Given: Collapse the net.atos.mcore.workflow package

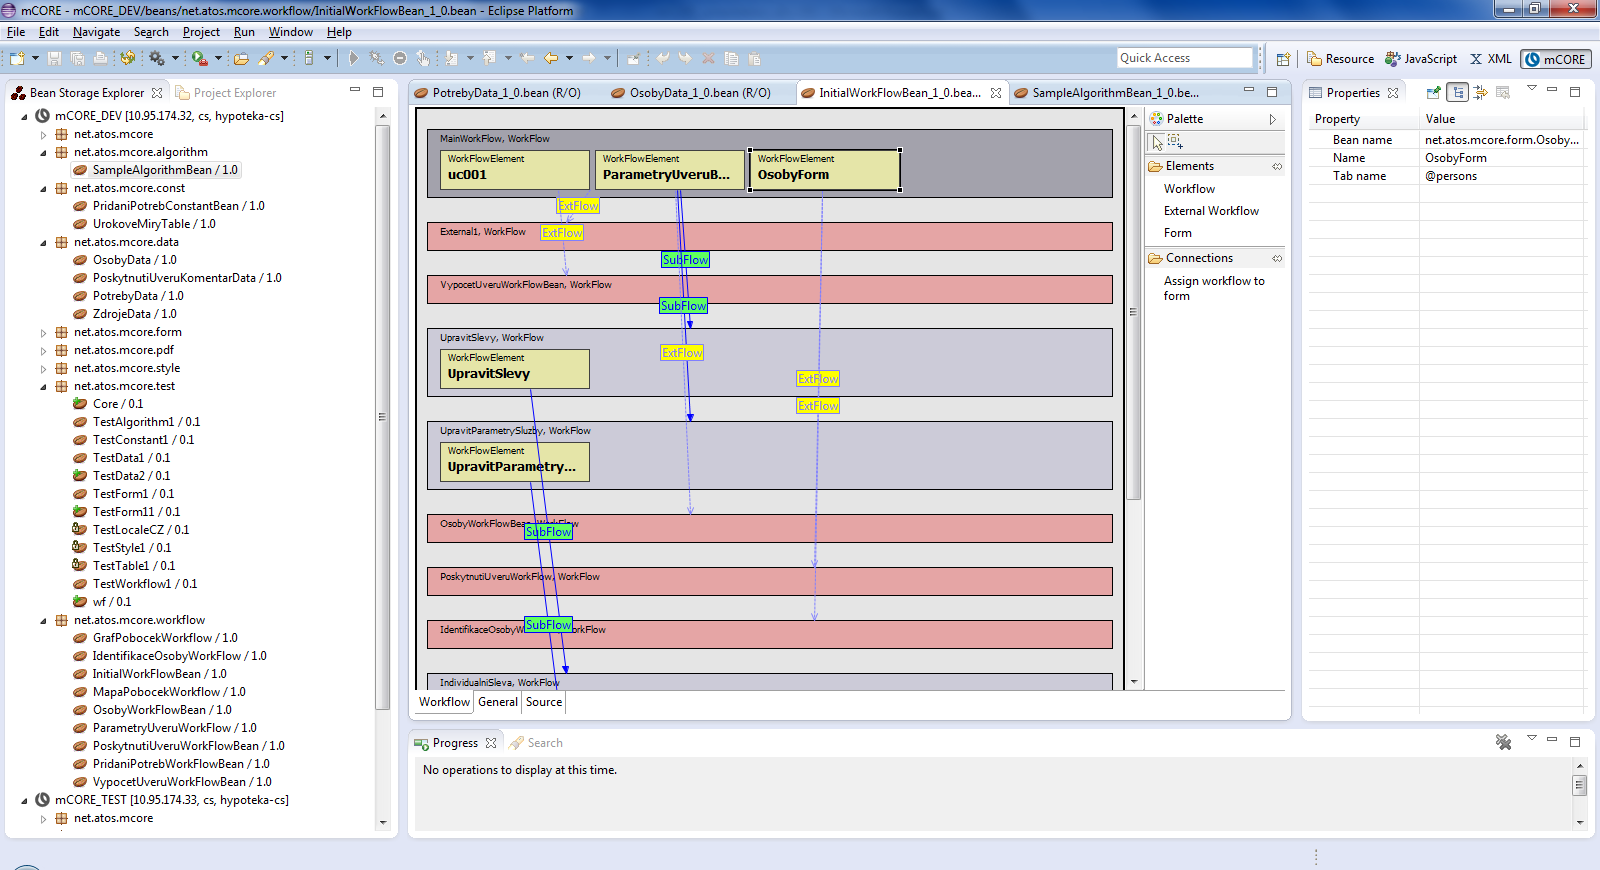Looking at the screenshot, I should (x=43, y=620).
